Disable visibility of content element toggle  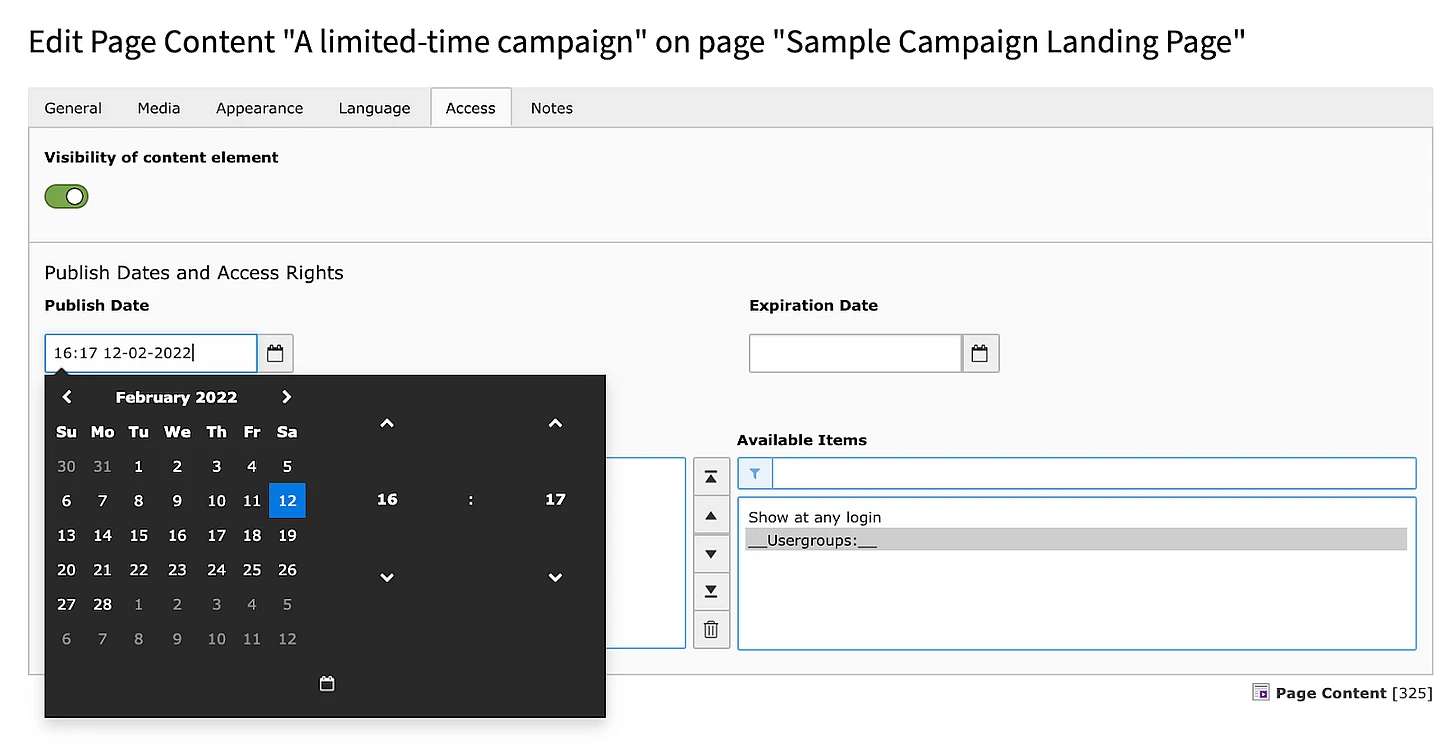[66, 196]
